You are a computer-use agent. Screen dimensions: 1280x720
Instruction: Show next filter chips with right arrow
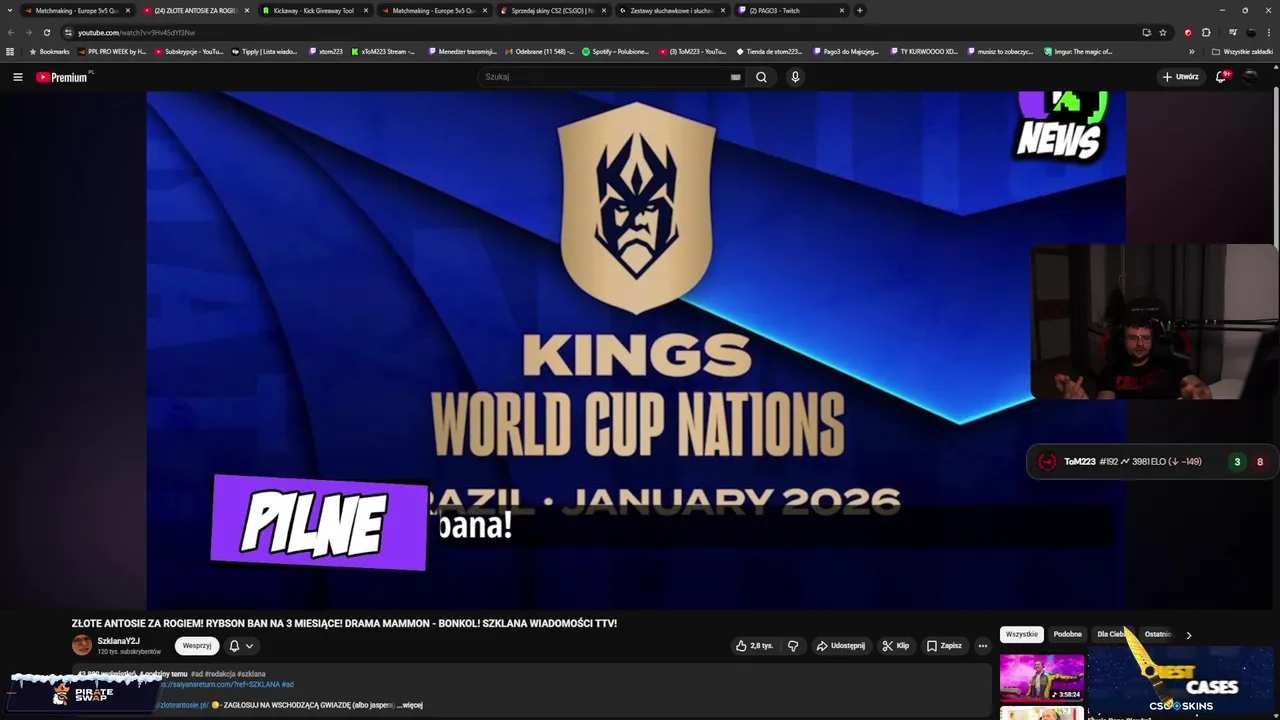click(x=1188, y=634)
